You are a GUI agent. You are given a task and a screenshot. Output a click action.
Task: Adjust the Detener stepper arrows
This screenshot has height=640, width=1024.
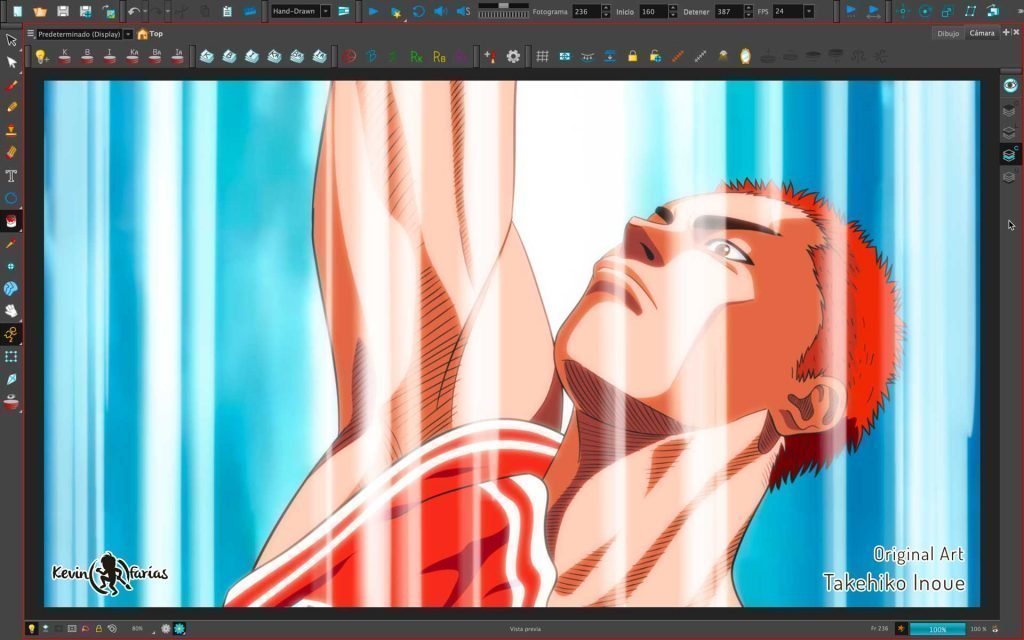[748, 11]
